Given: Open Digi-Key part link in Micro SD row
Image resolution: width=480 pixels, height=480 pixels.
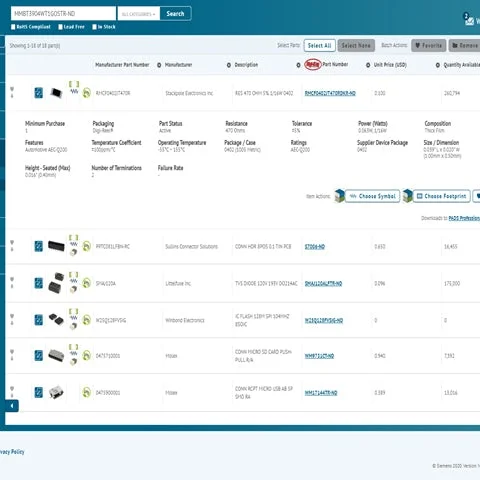Looking at the screenshot, I should coord(319,356).
